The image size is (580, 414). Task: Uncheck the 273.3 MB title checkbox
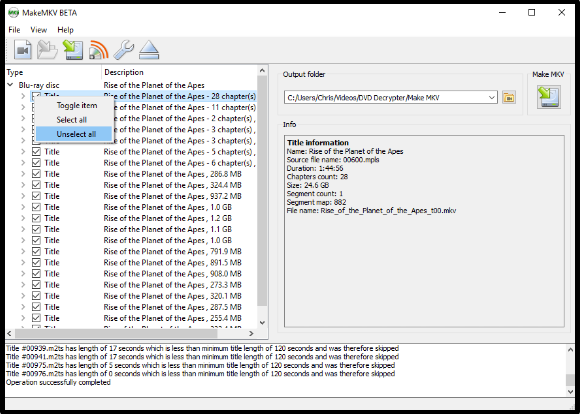[x=36, y=285]
